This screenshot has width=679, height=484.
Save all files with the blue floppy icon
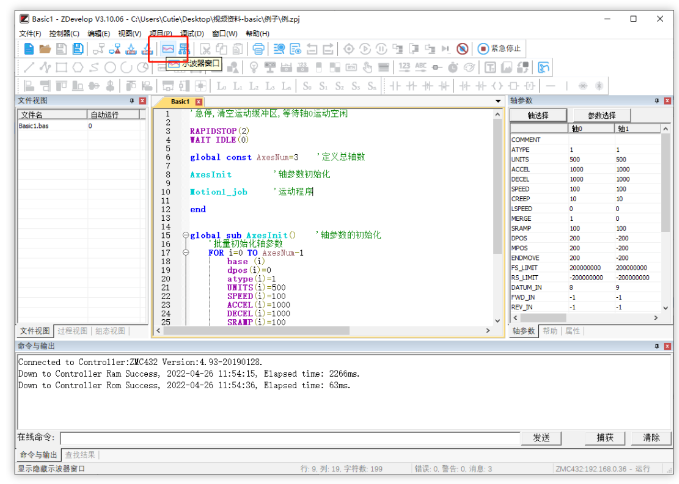(x=78, y=49)
